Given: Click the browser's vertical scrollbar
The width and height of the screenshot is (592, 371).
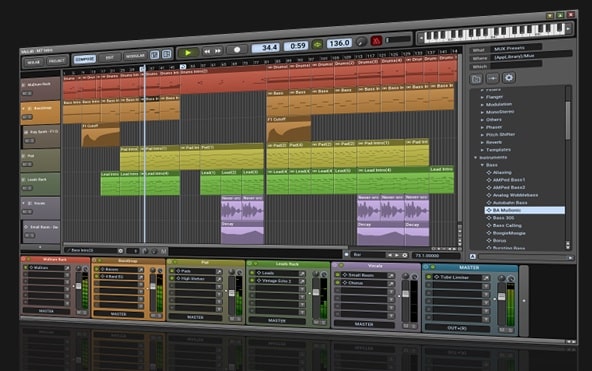Looking at the screenshot, I should tap(567, 121).
